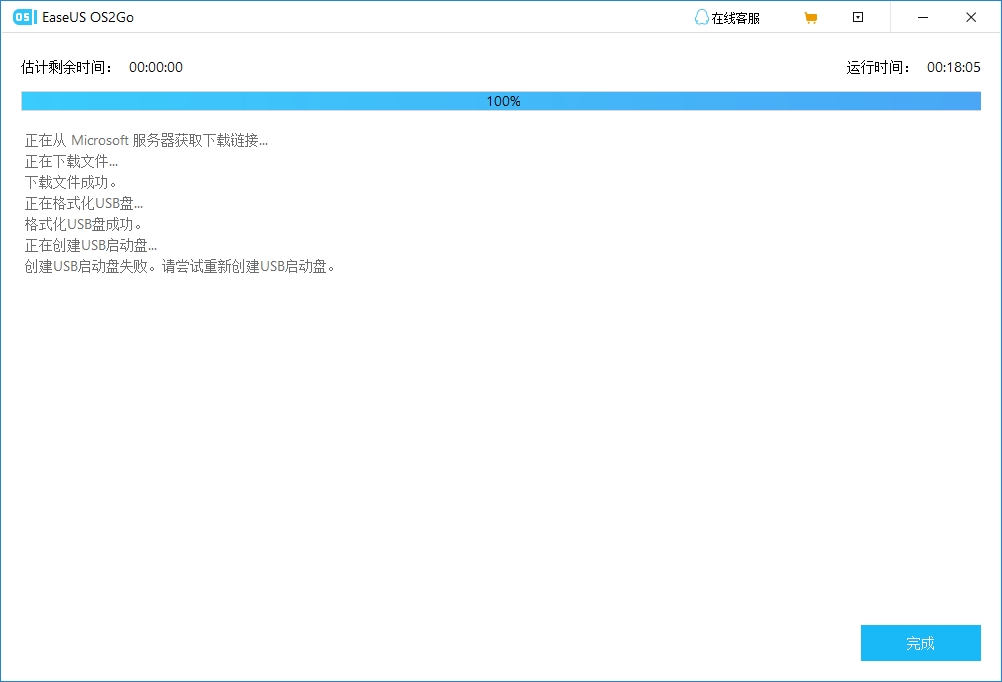Select the 下载文件成功 log entry
Image resolution: width=1002 pixels, height=682 pixels.
(x=71, y=182)
